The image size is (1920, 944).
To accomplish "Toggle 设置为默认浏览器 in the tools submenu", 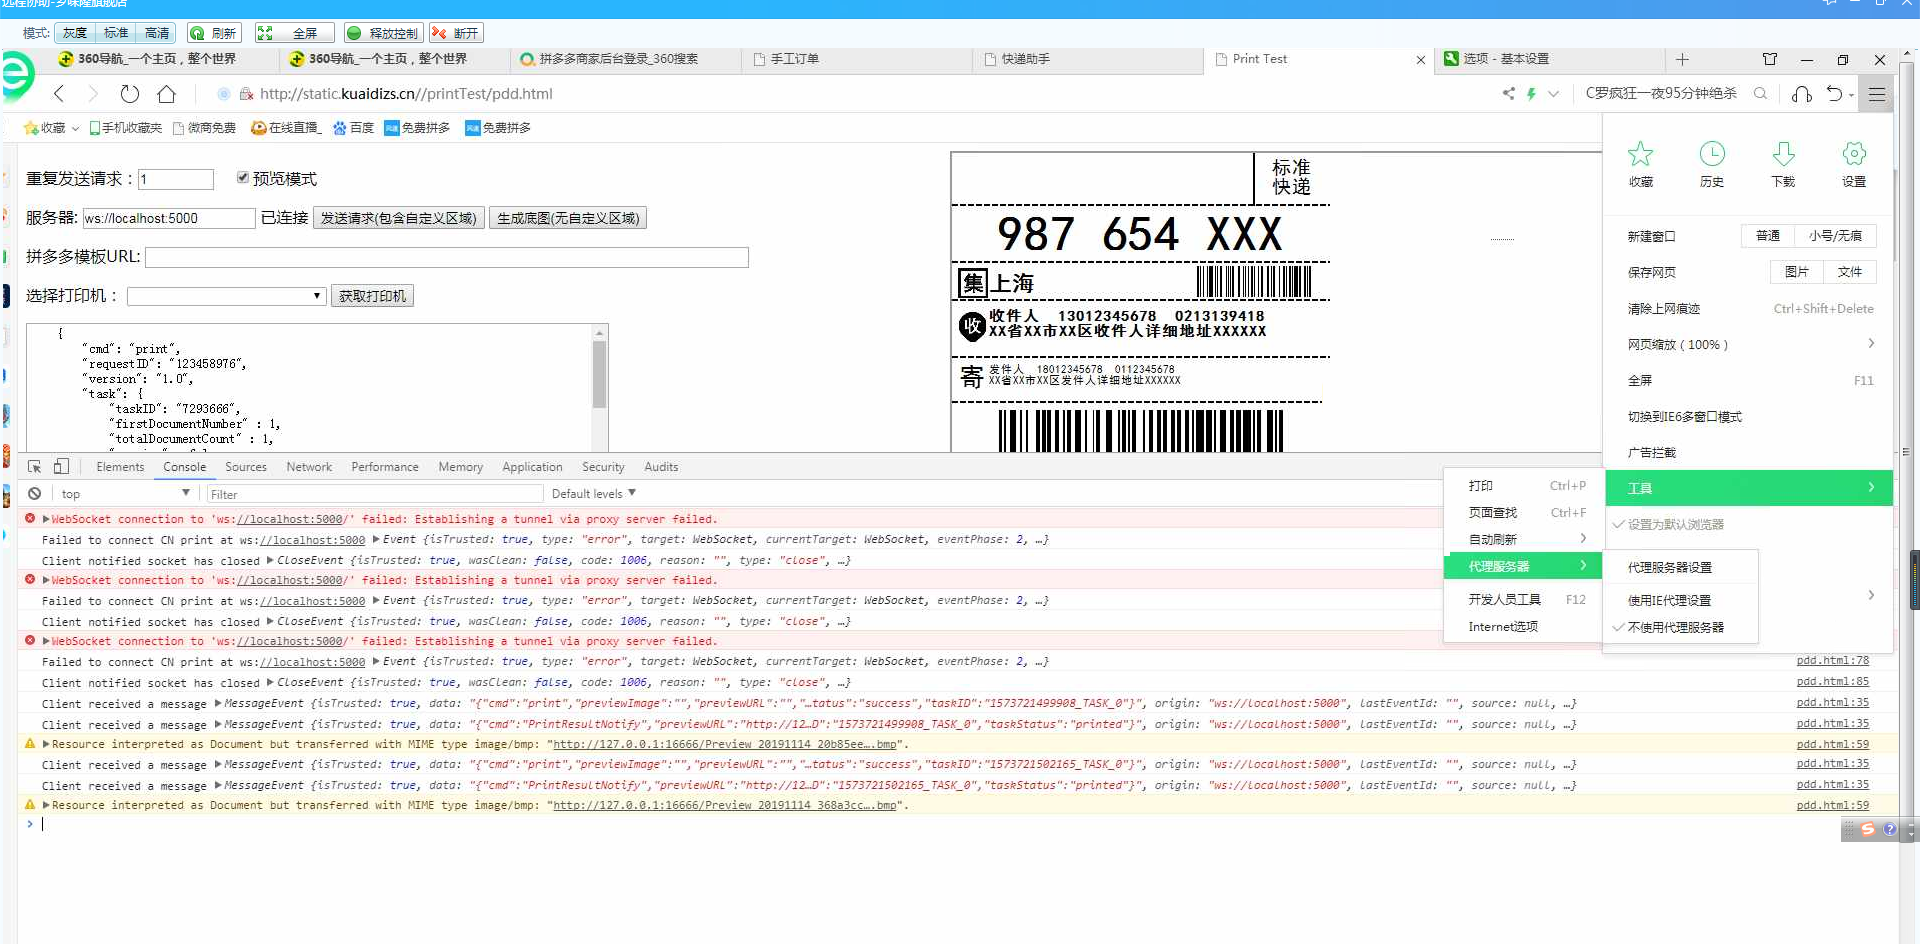I will pos(1668,524).
